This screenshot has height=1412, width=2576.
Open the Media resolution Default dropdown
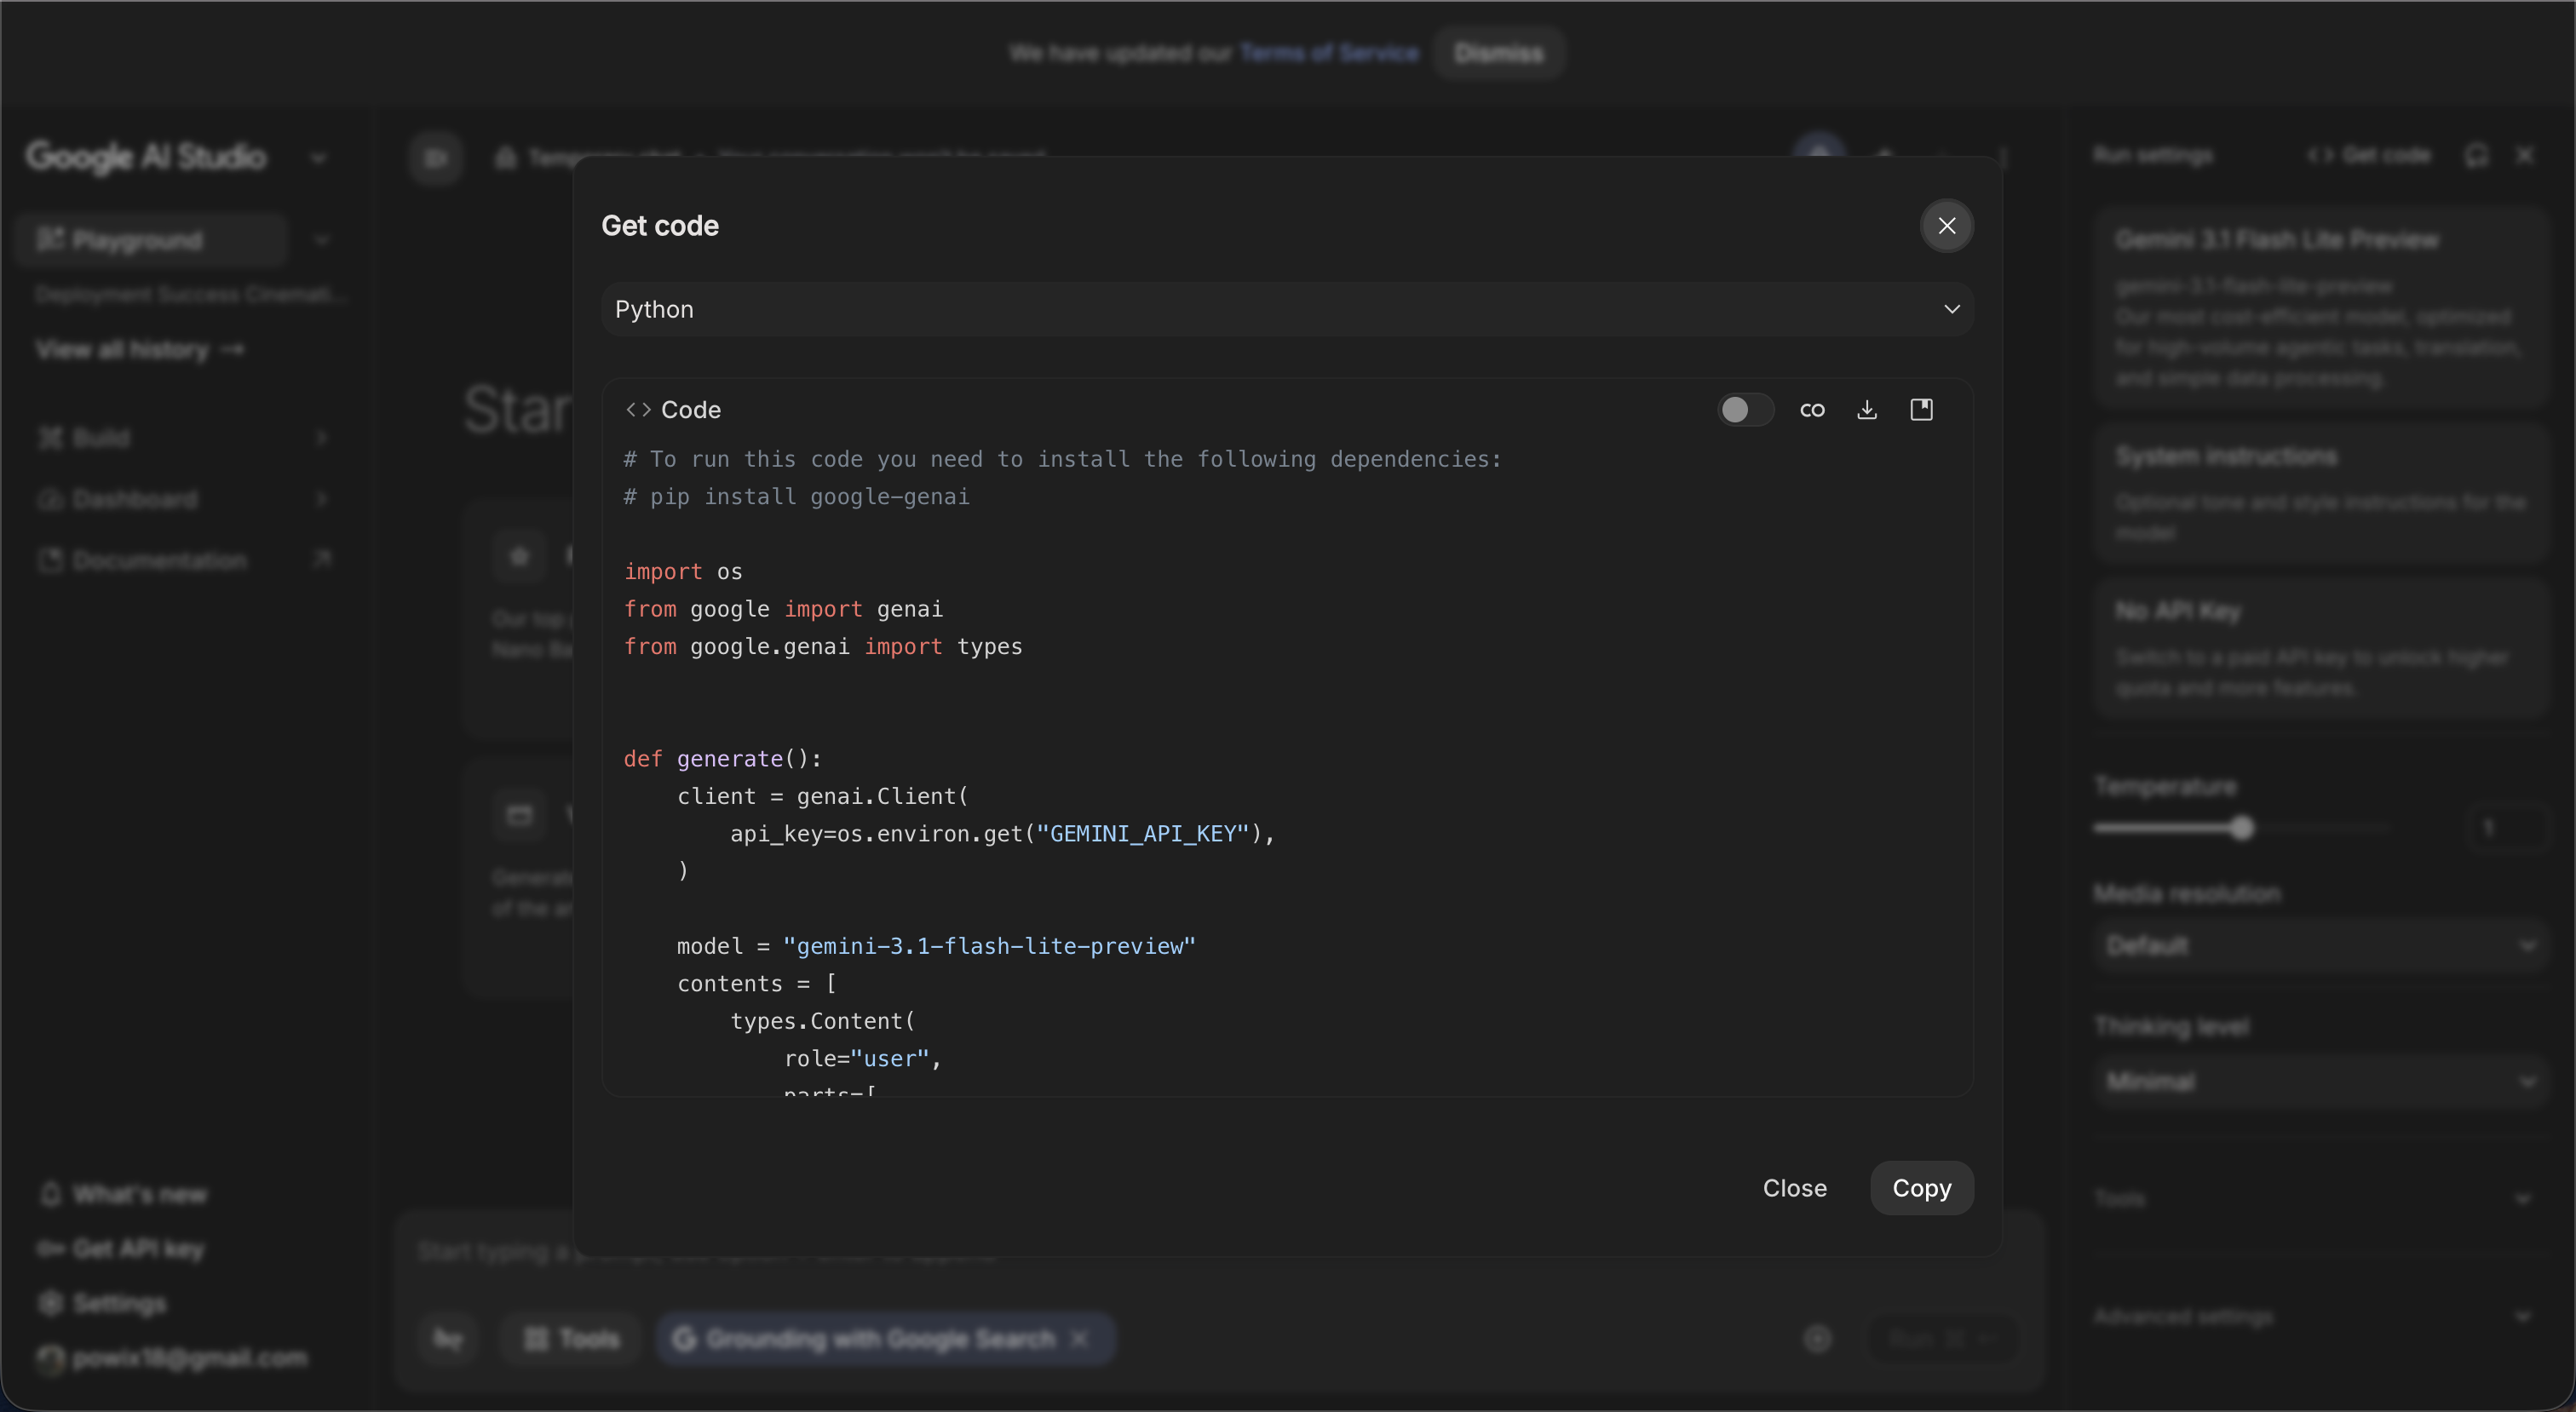[2320, 946]
